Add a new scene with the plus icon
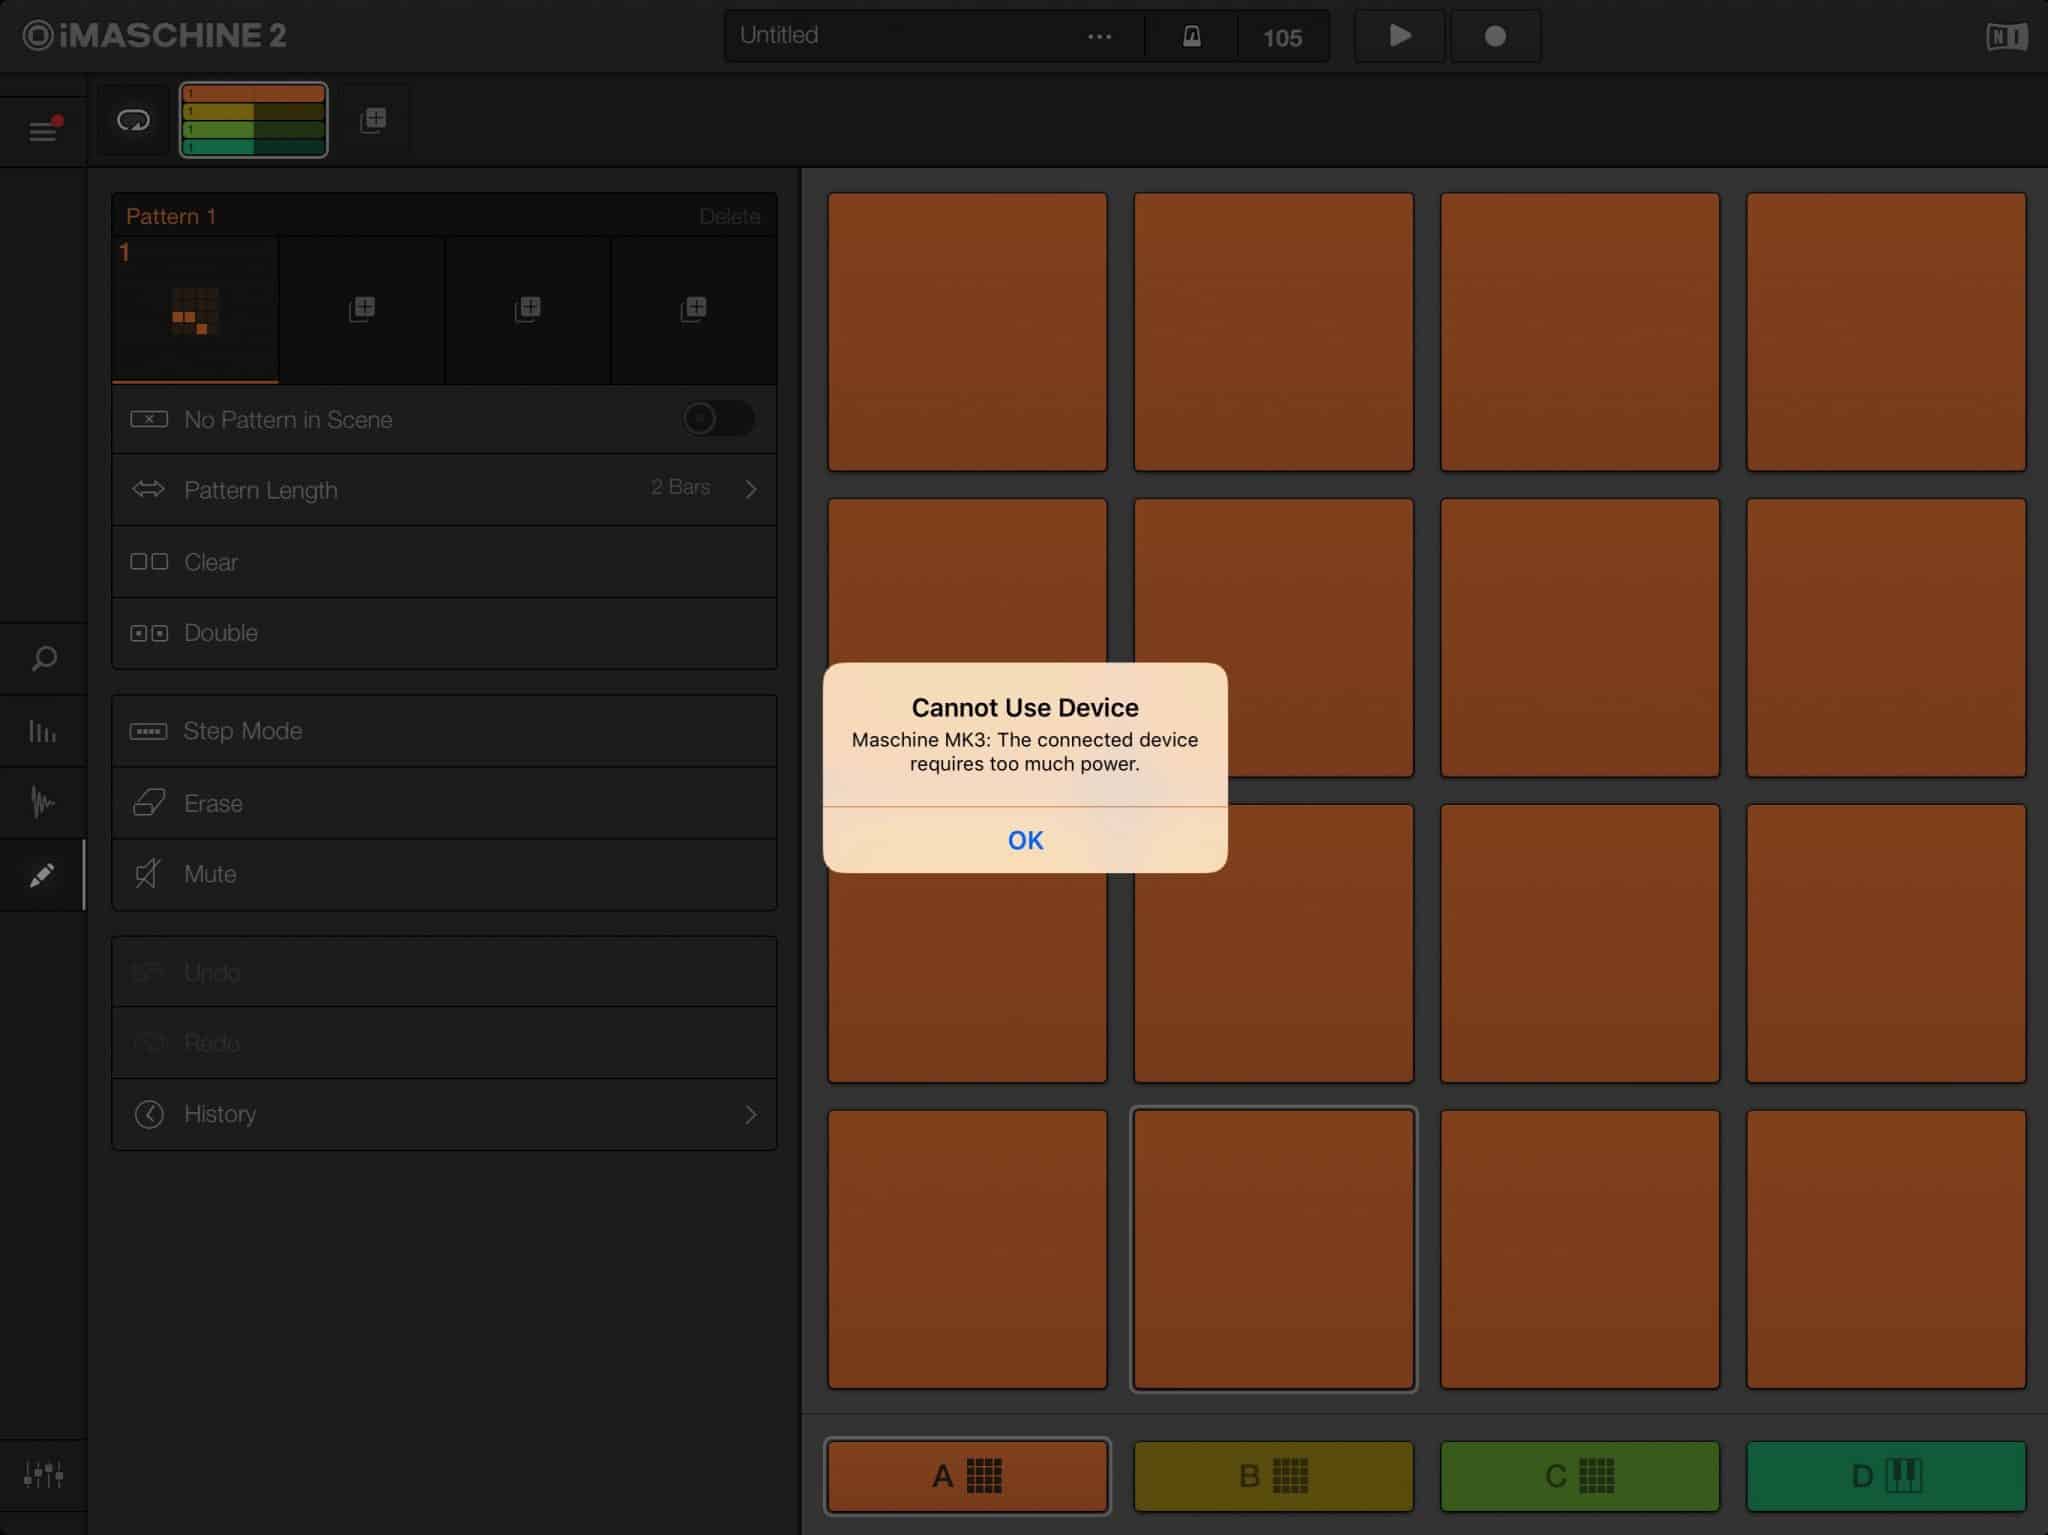The height and width of the screenshot is (1535, 2048). [x=373, y=121]
